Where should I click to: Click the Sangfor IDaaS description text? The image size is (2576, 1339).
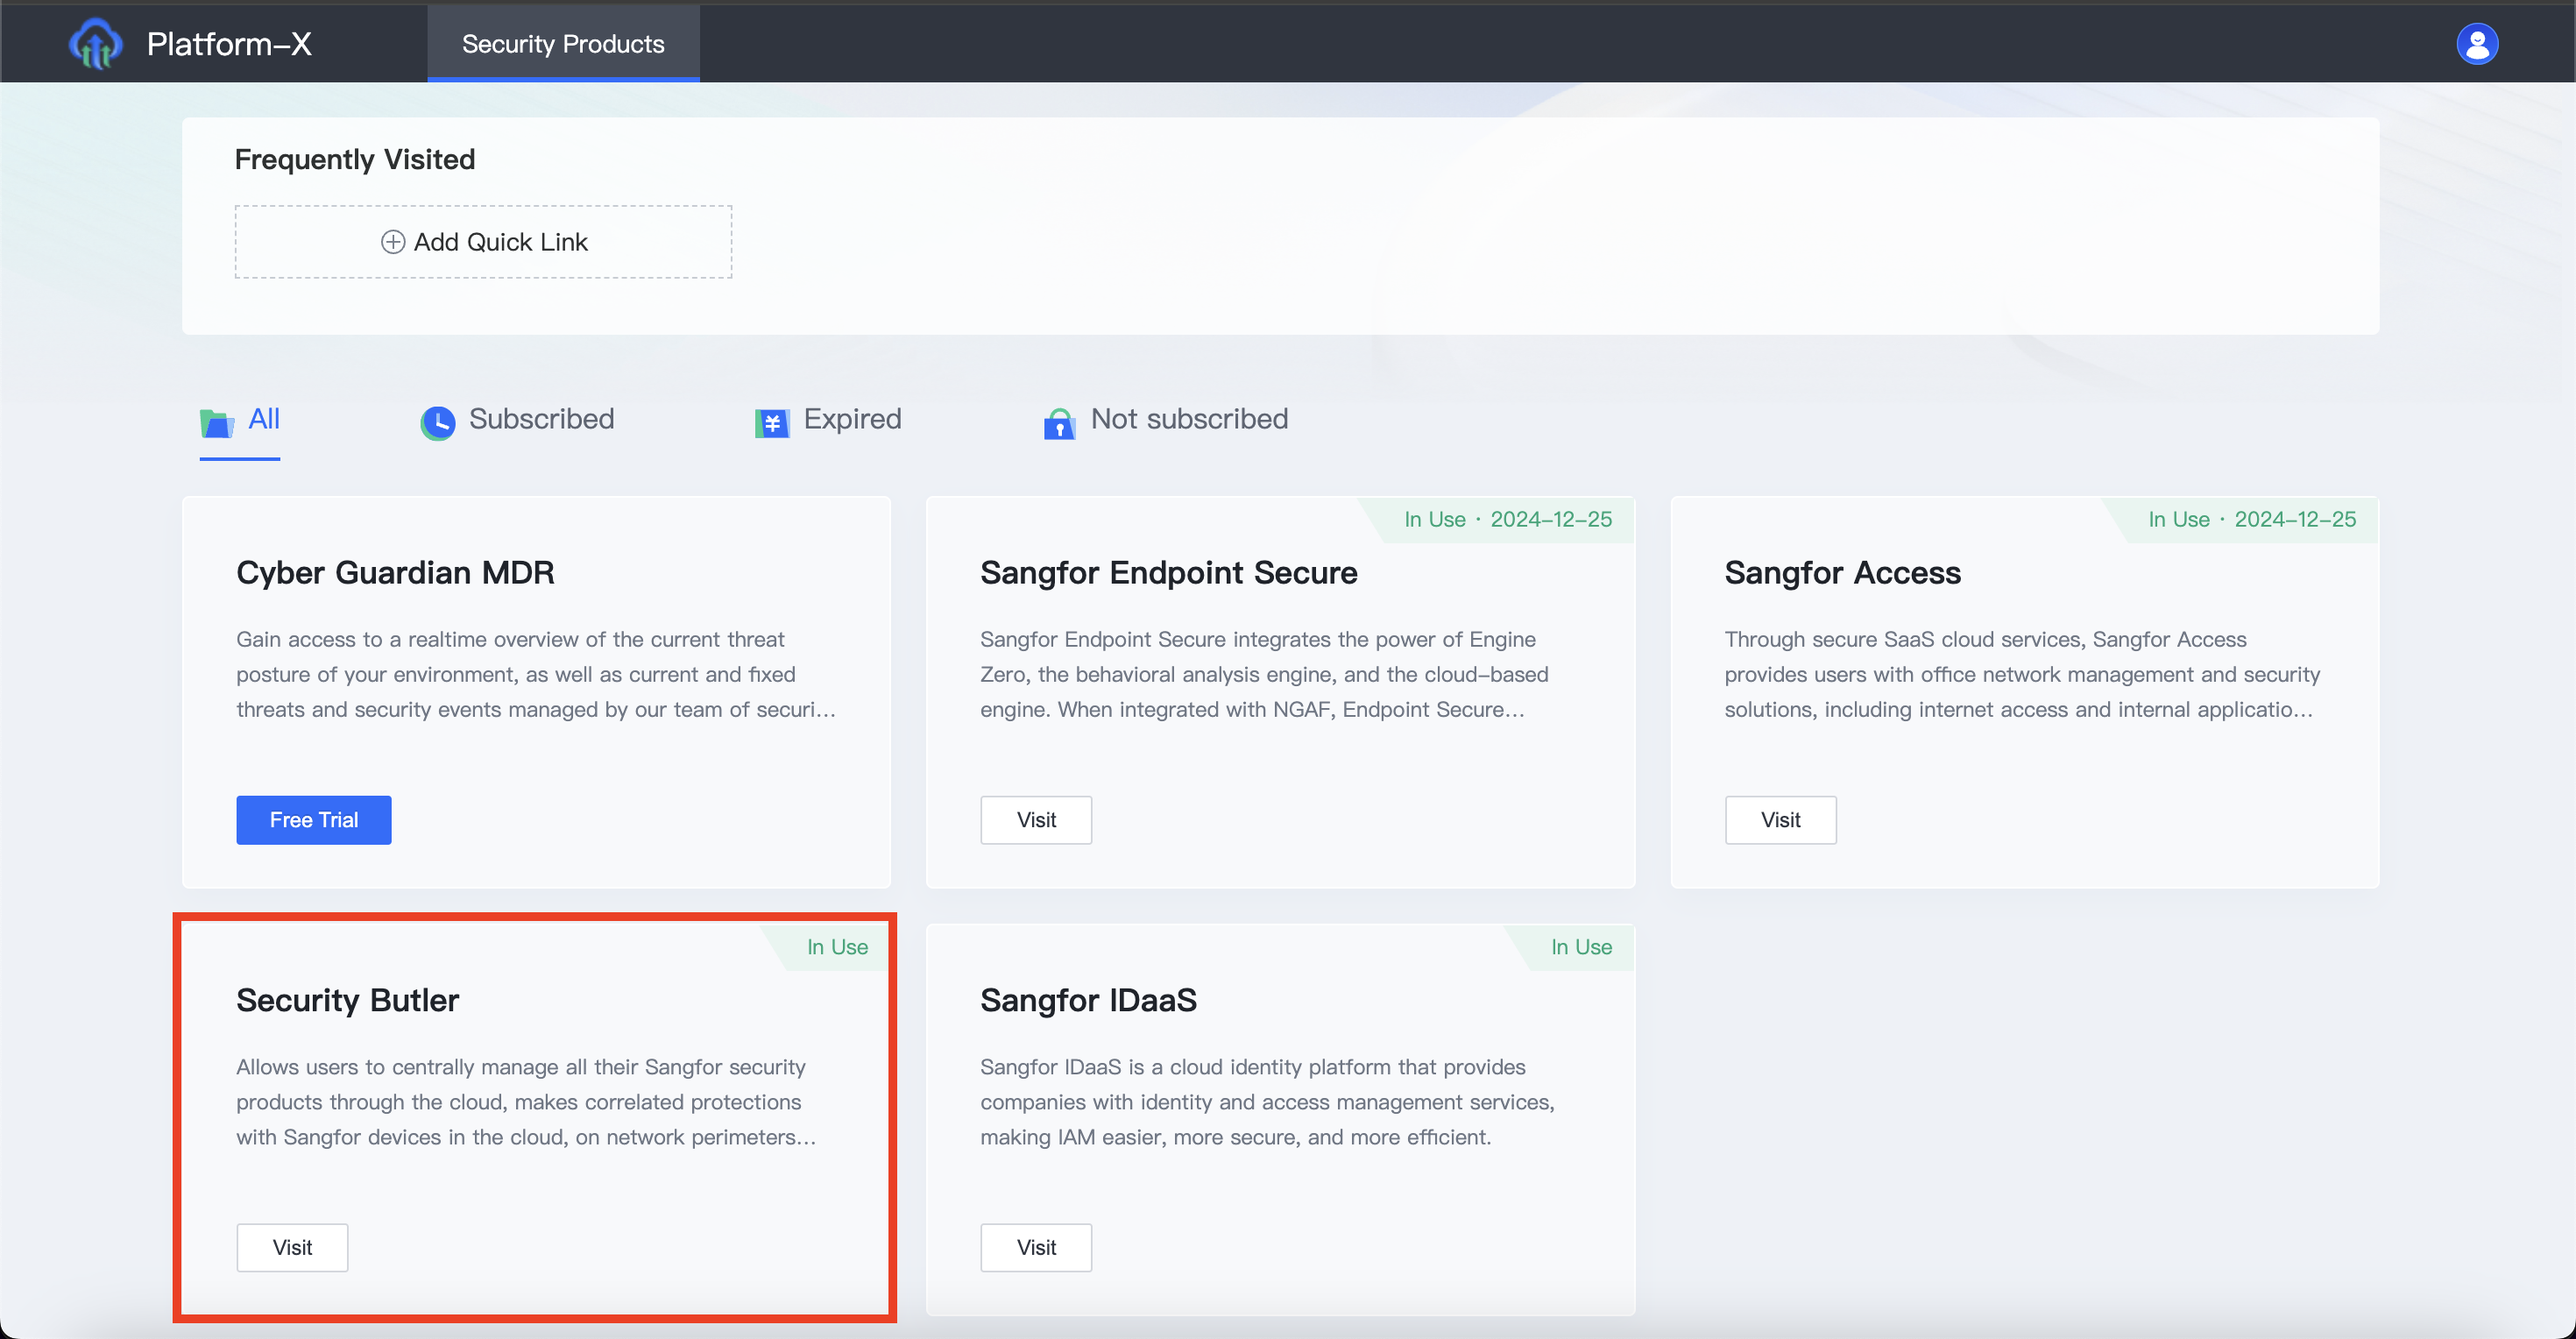[x=1267, y=1102]
